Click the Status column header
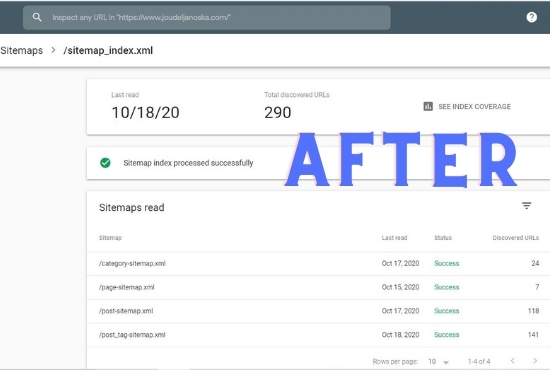The width and height of the screenshot is (550, 370). (x=443, y=238)
